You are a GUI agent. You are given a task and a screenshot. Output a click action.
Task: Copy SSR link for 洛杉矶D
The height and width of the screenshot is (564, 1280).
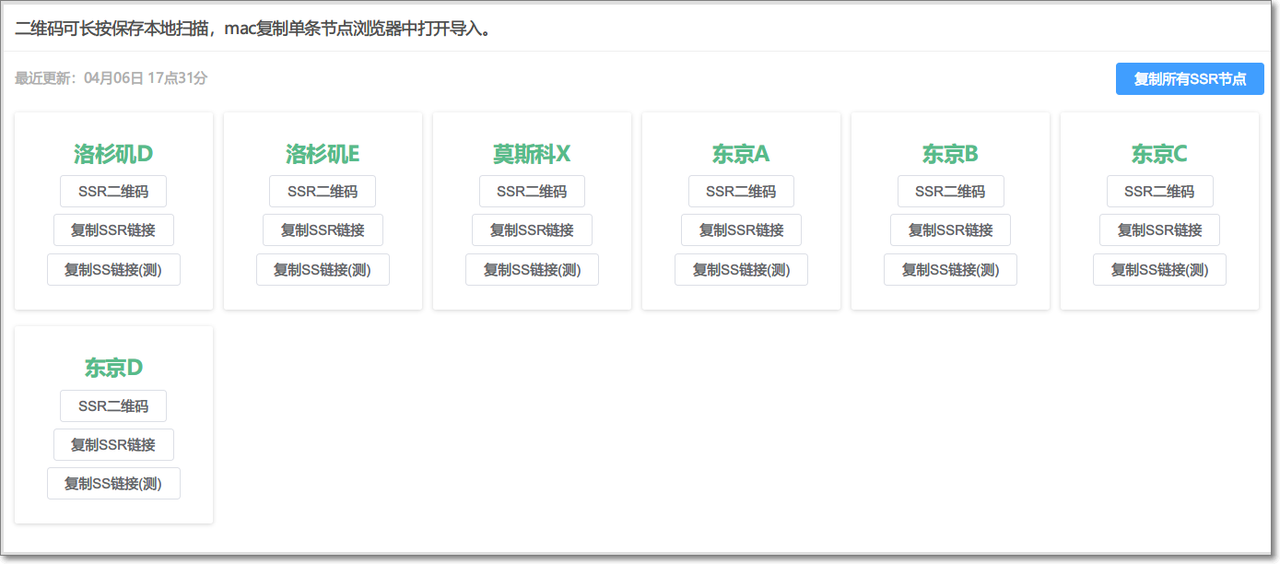[113, 230]
